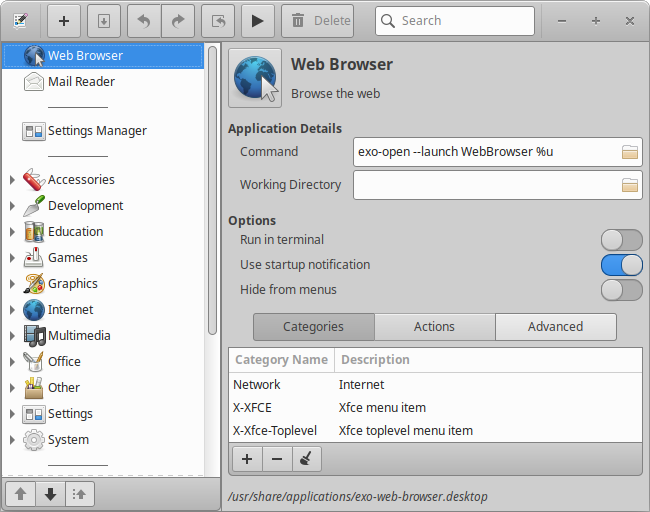Expand the Other category

coord(12,388)
